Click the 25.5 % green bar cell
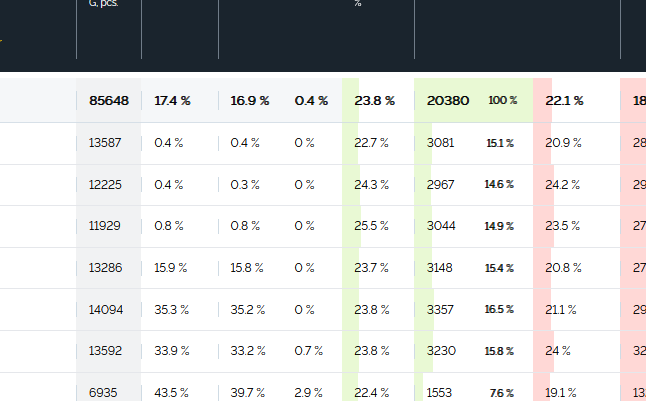The width and height of the screenshot is (646, 401). pos(371,226)
